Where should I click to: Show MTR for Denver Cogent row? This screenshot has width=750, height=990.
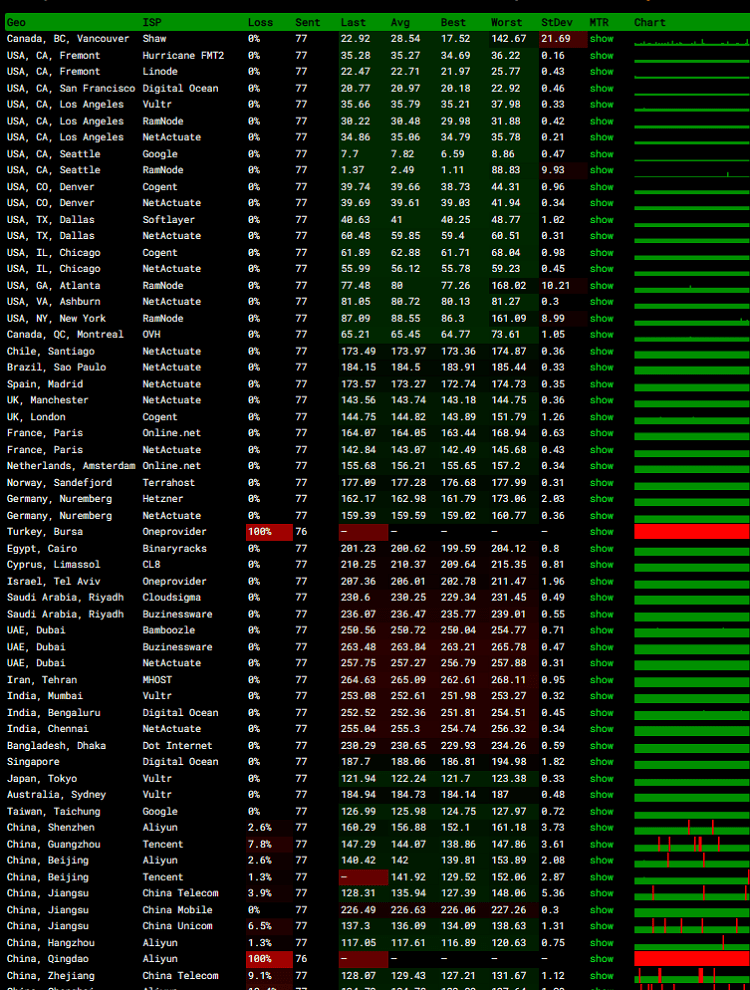[x=602, y=187]
